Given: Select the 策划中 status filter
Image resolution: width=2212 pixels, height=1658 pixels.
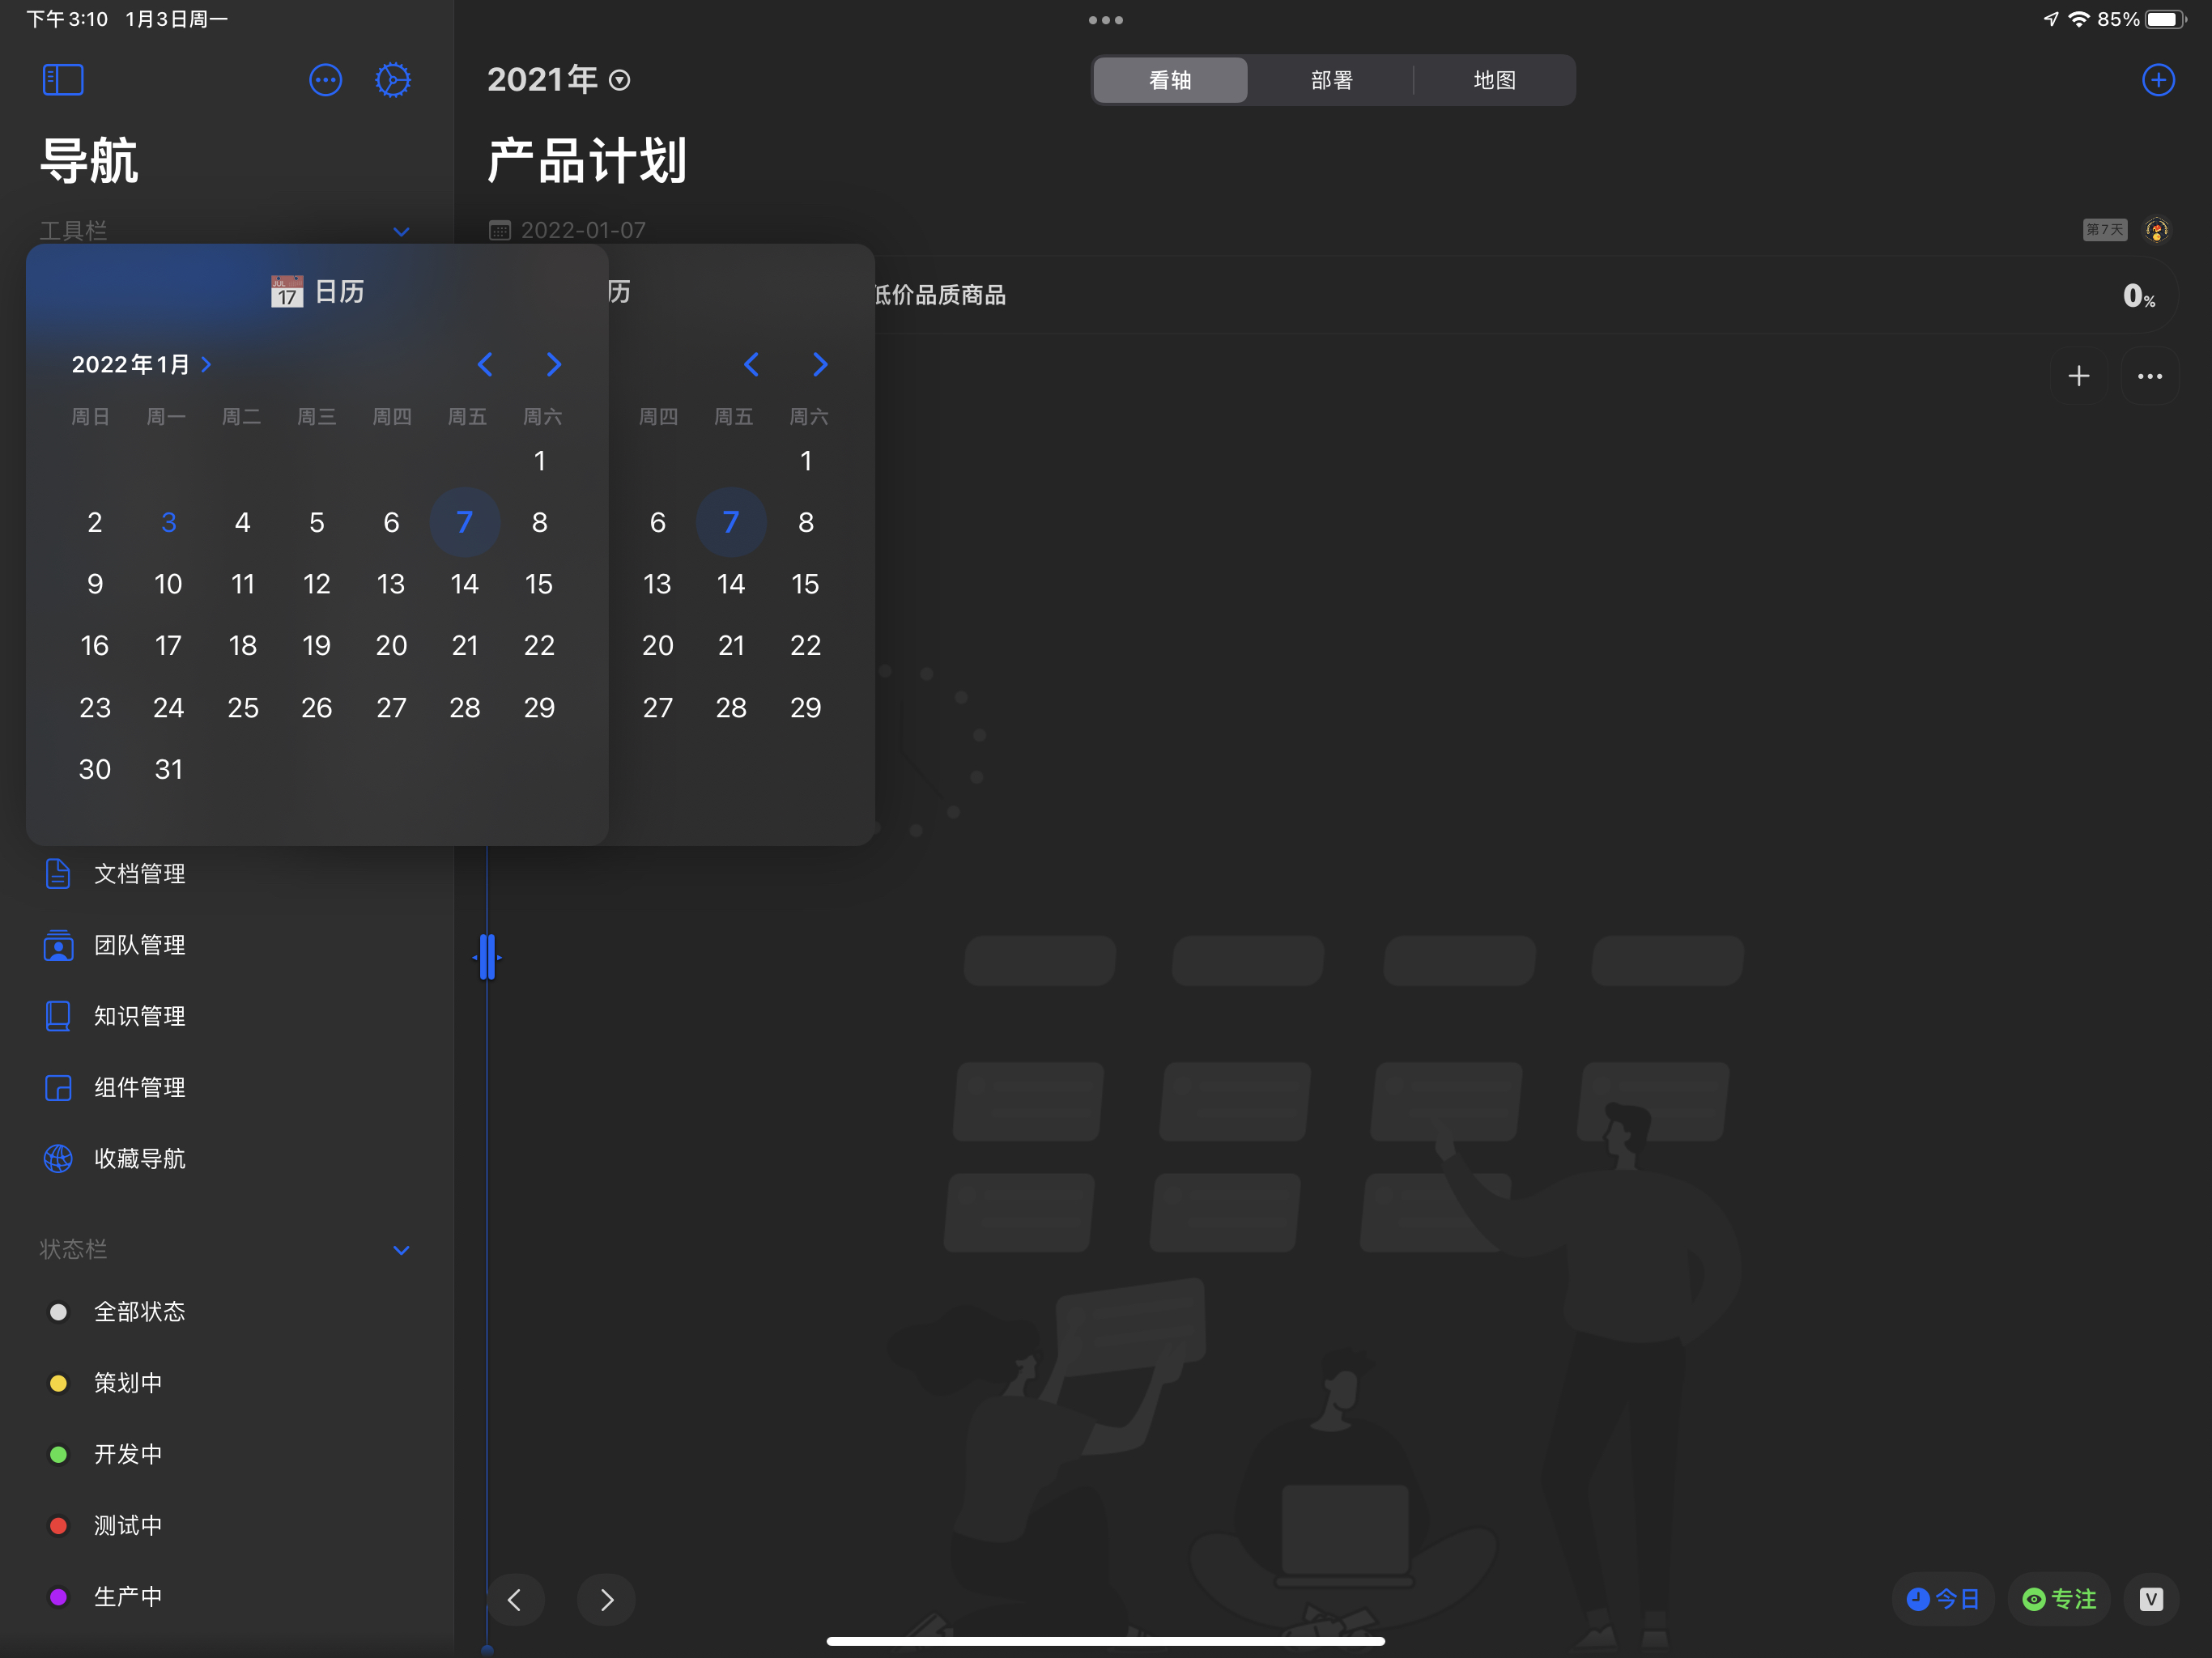Looking at the screenshot, I should pos(127,1383).
